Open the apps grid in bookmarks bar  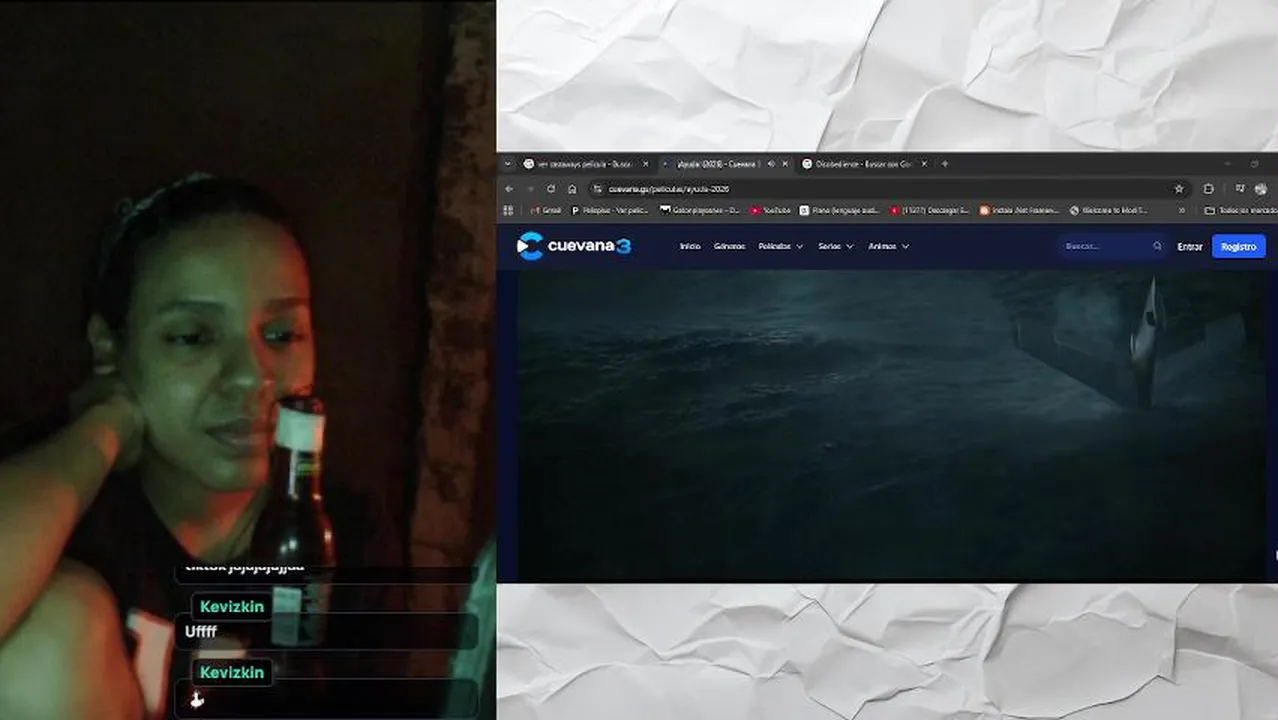coord(508,211)
